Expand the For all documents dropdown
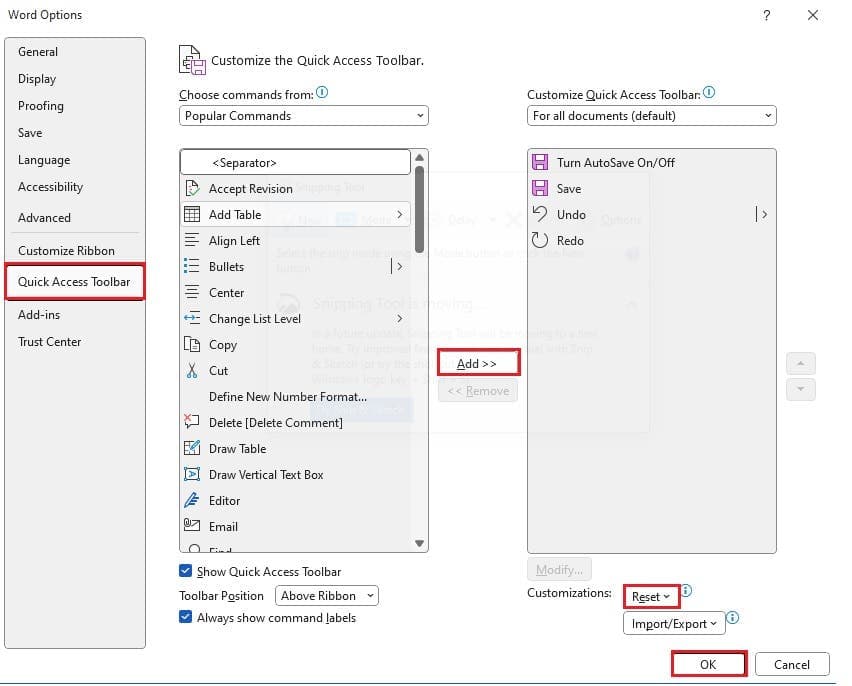The height and width of the screenshot is (686, 852). [x=651, y=116]
